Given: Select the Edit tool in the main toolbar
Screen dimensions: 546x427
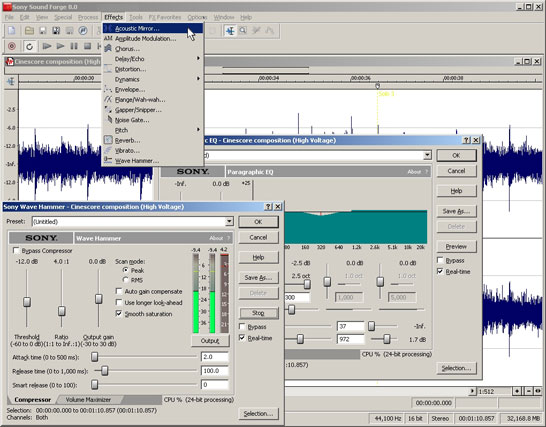Looking at the screenshot, I should click(x=230, y=31).
